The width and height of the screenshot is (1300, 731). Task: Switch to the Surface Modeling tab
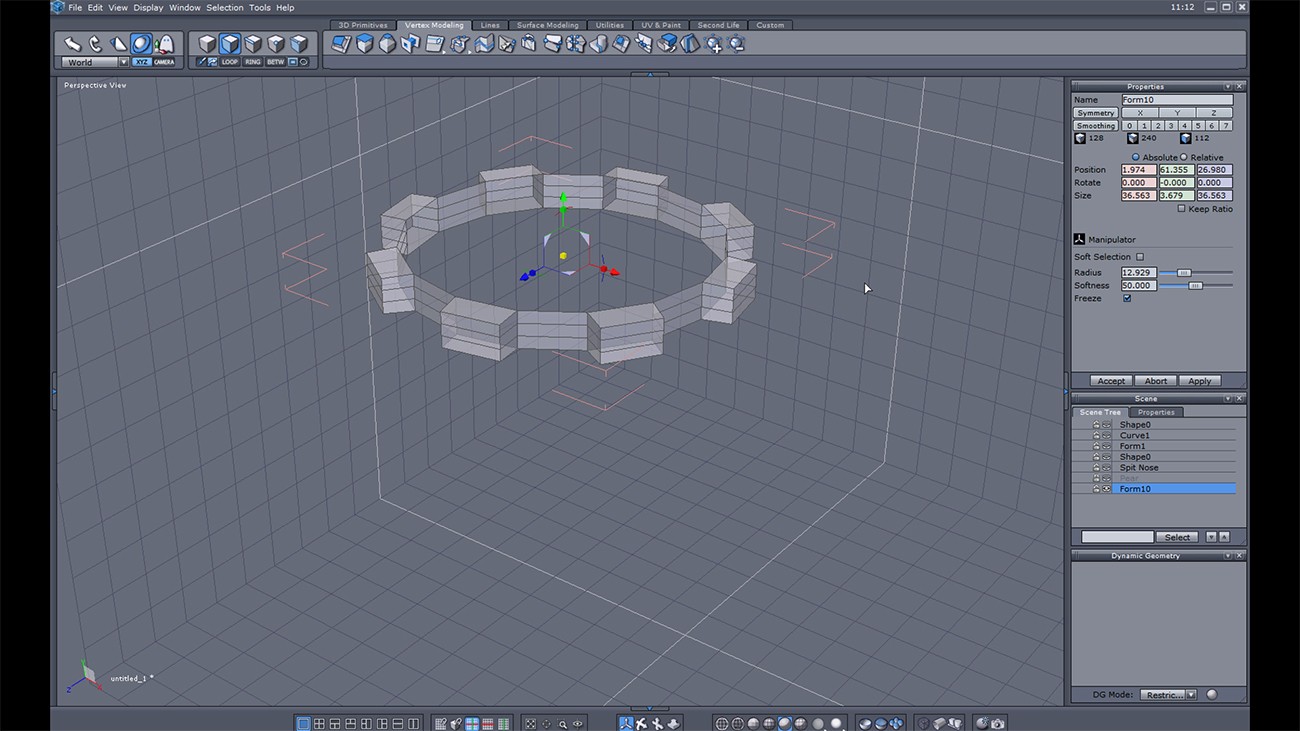[x=547, y=25]
